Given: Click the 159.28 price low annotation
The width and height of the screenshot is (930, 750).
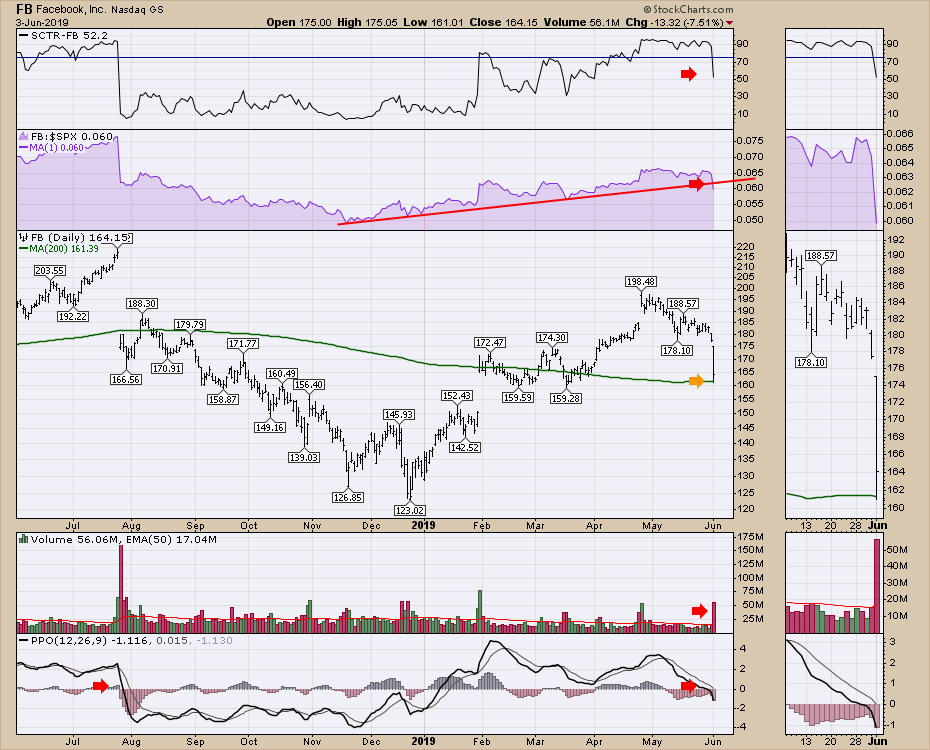Looking at the screenshot, I should click(566, 399).
